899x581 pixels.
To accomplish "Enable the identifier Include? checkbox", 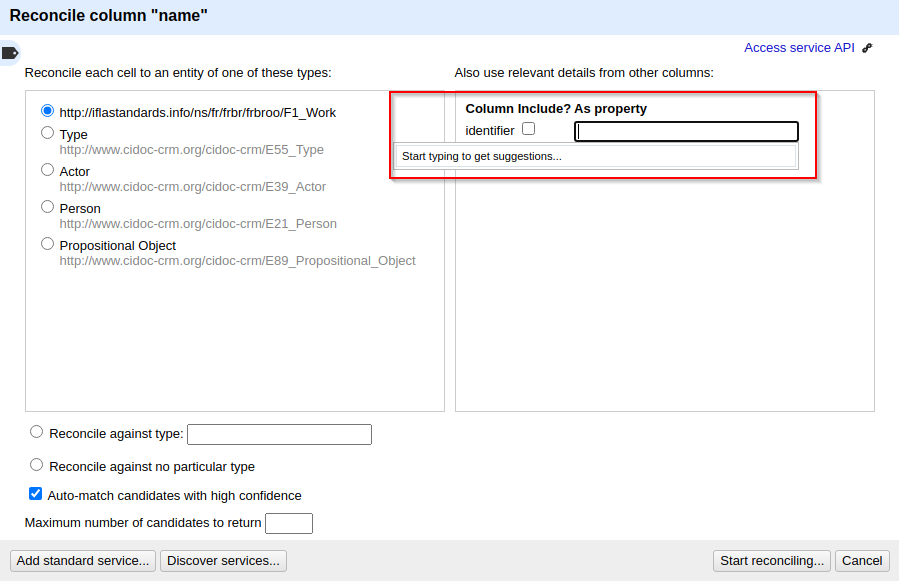I will (528, 129).
